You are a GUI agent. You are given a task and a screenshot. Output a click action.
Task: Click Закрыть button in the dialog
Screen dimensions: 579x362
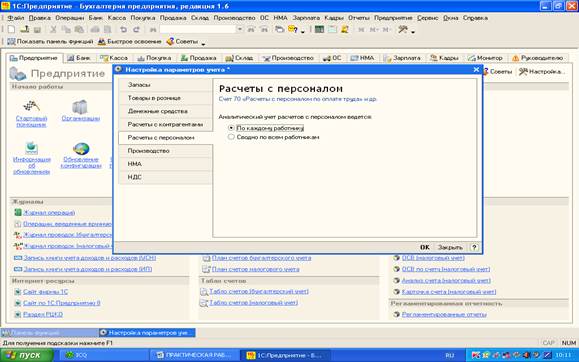pos(450,247)
